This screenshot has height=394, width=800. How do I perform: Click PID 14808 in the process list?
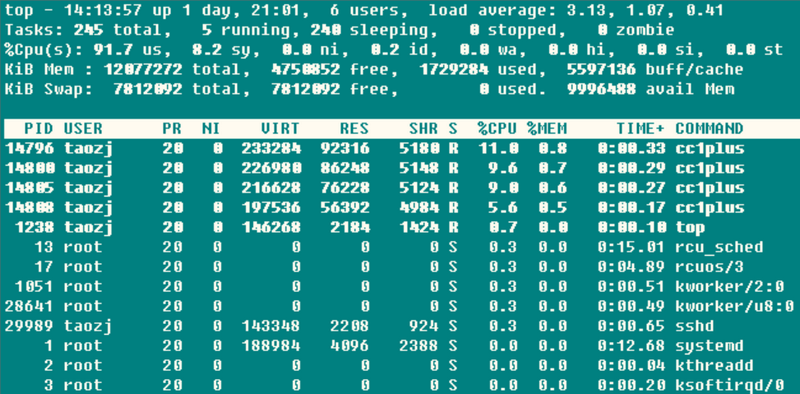[29, 208]
